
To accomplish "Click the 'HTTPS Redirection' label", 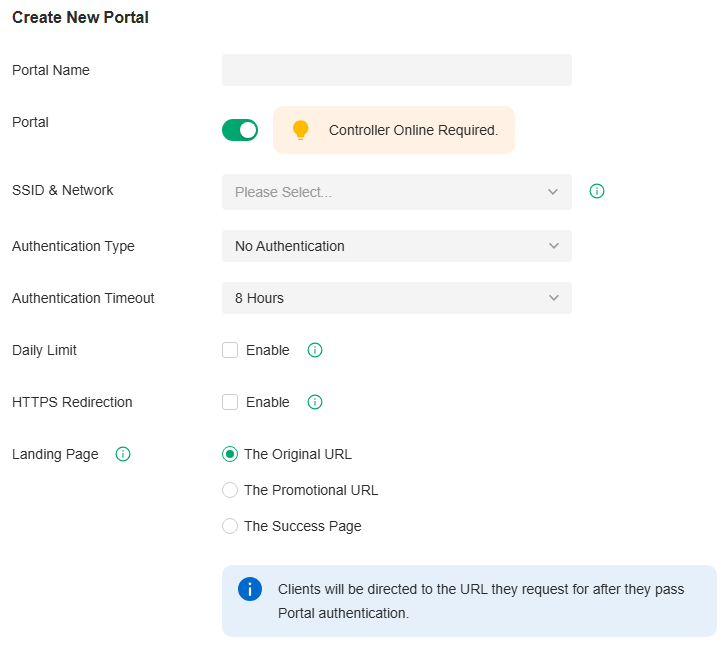I will 72,402.
